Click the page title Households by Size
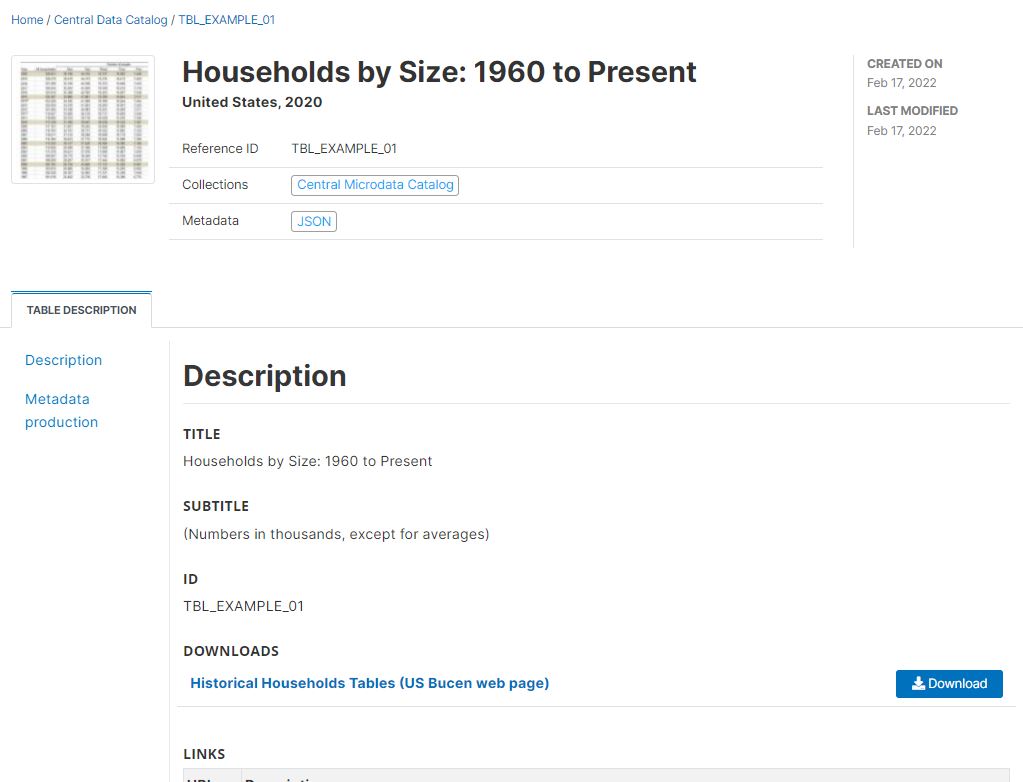The image size is (1023, 782). [439, 72]
